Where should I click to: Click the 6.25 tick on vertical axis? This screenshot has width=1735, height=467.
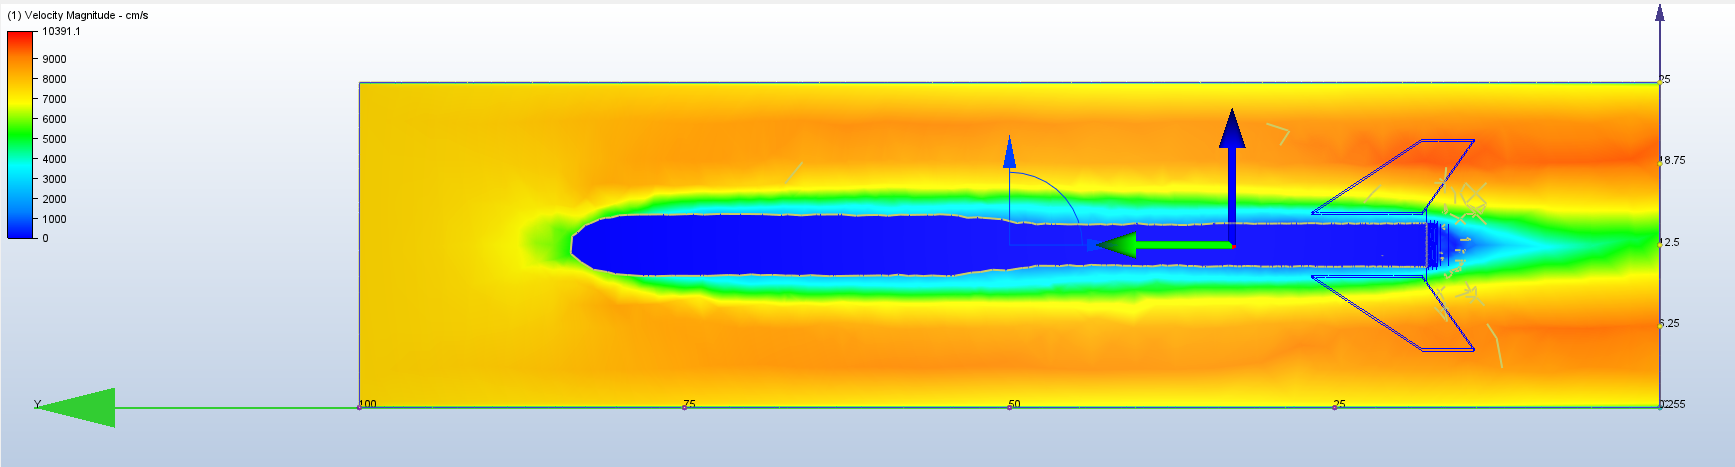[x=1661, y=324]
